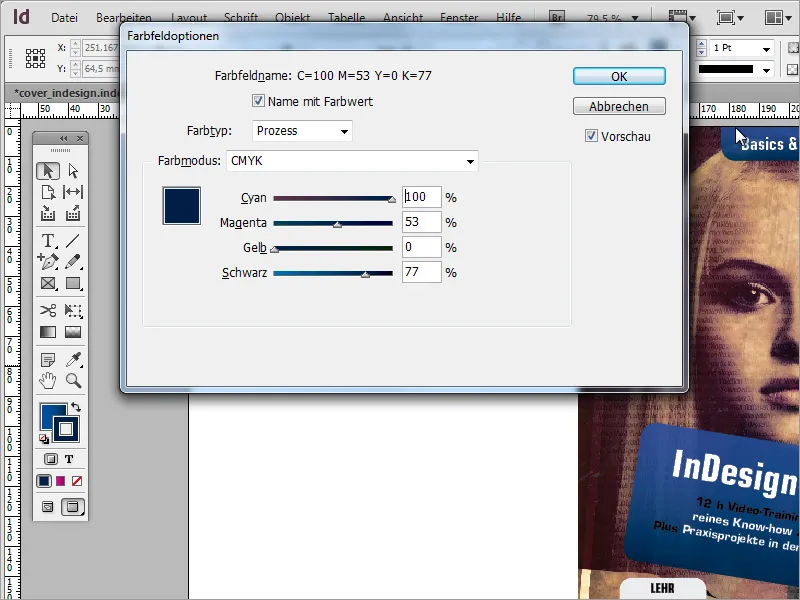800x600 pixels.
Task: Select the Rectangle Frame tool
Action: [x=48, y=283]
